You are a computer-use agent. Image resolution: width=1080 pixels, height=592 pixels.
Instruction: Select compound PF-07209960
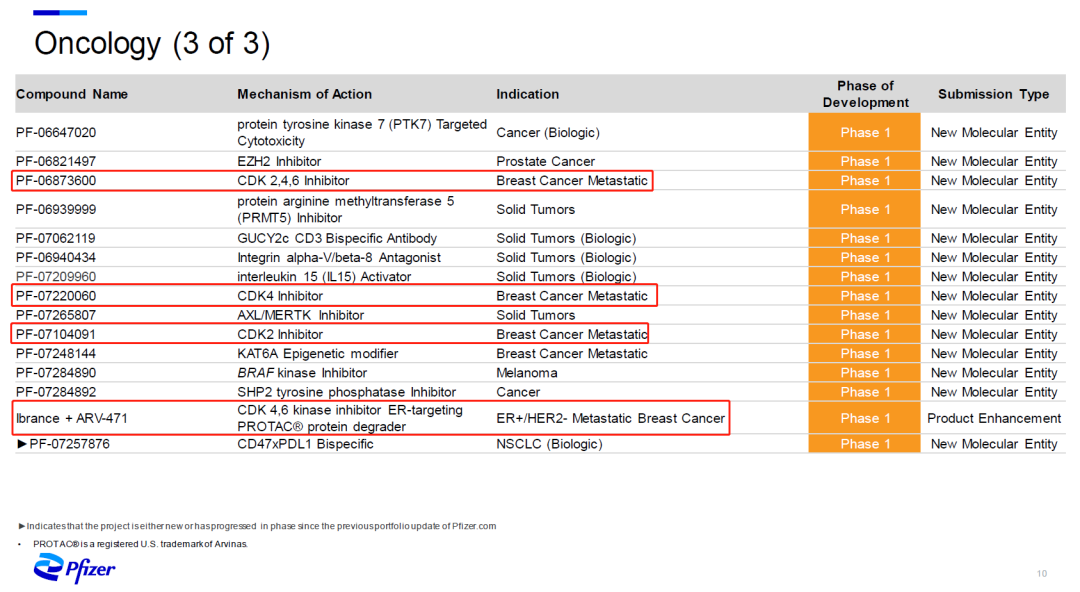(x=56, y=277)
